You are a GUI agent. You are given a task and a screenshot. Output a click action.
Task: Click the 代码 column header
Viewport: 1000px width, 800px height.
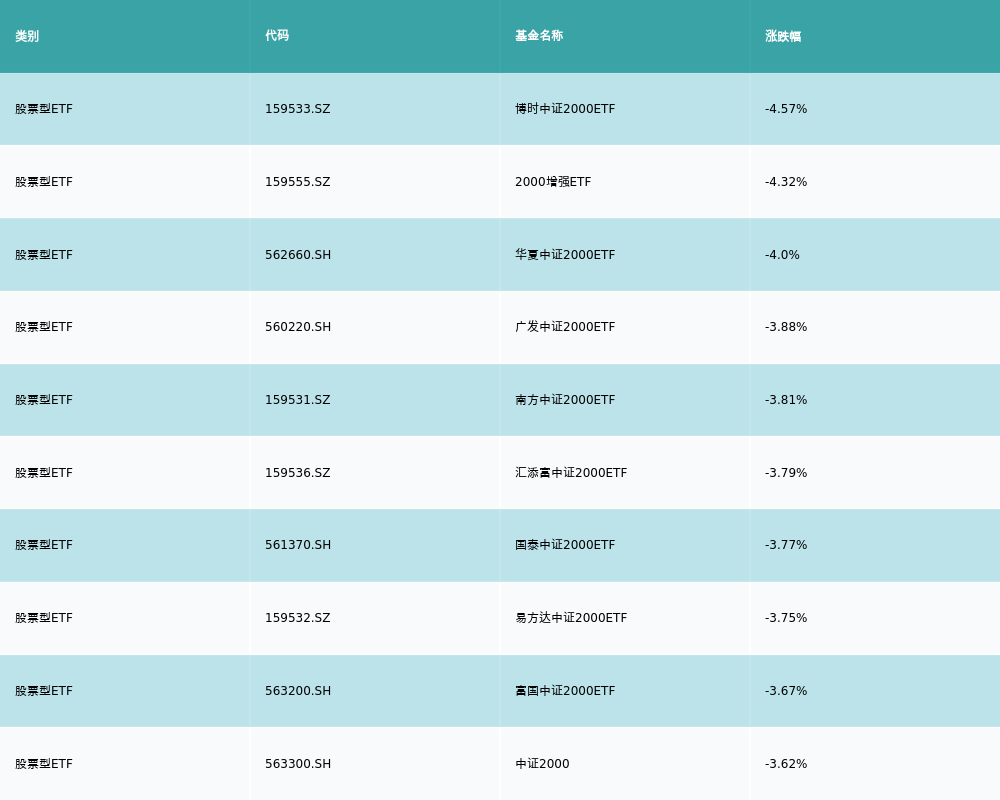[x=277, y=36]
